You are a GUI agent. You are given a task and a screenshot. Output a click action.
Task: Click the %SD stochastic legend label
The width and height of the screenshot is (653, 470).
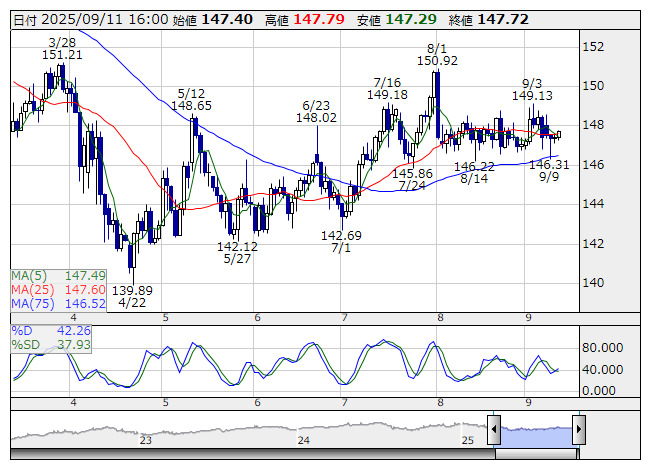tap(26, 345)
